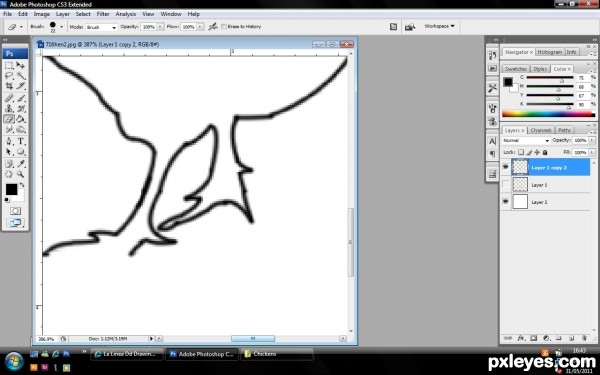Select the Zoom magnifier tool
Image resolution: width=600 pixels, height=375 pixels.
click(x=21, y=174)
